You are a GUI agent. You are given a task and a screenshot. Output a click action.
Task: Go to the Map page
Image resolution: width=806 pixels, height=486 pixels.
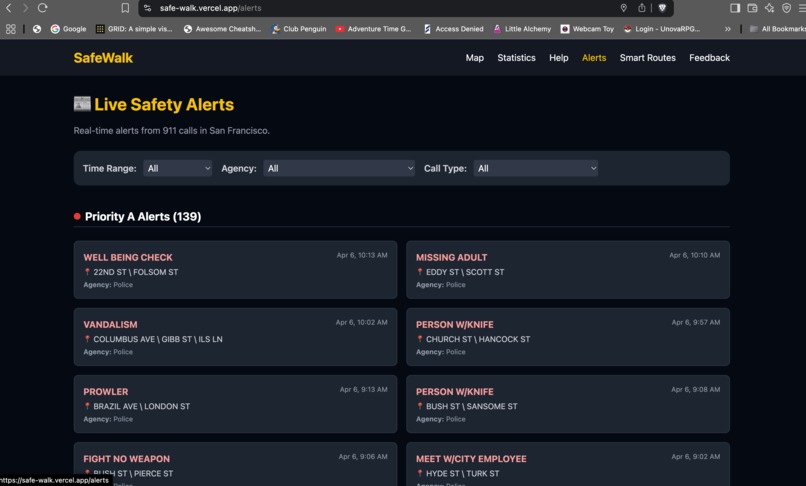pyautogui.click(x=474, y=58)
